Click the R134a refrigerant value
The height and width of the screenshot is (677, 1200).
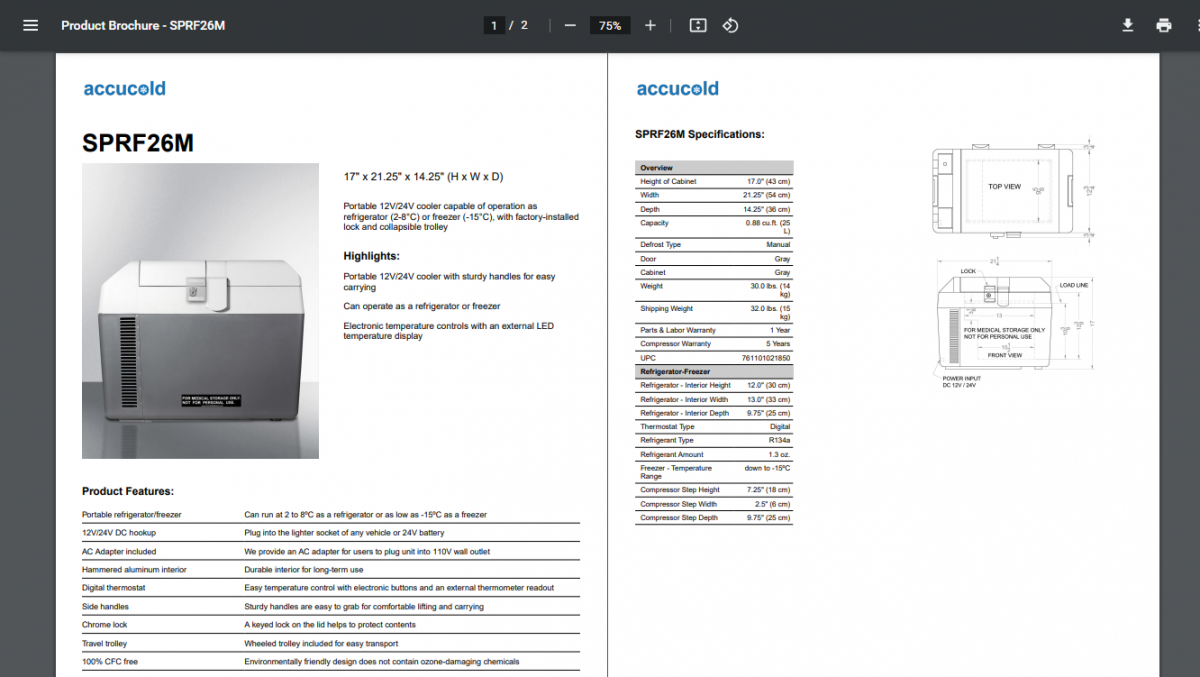pos(779,440)
